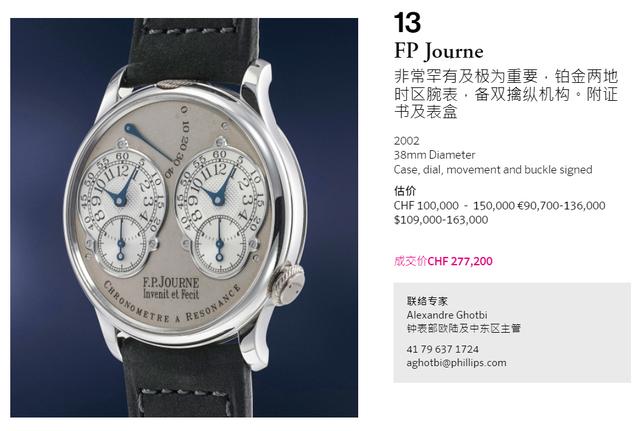Screen dimensions: 640x431
Task: Click the 'Case, dial, movement and buckle signed' line
Action: (x=493, y=169)
